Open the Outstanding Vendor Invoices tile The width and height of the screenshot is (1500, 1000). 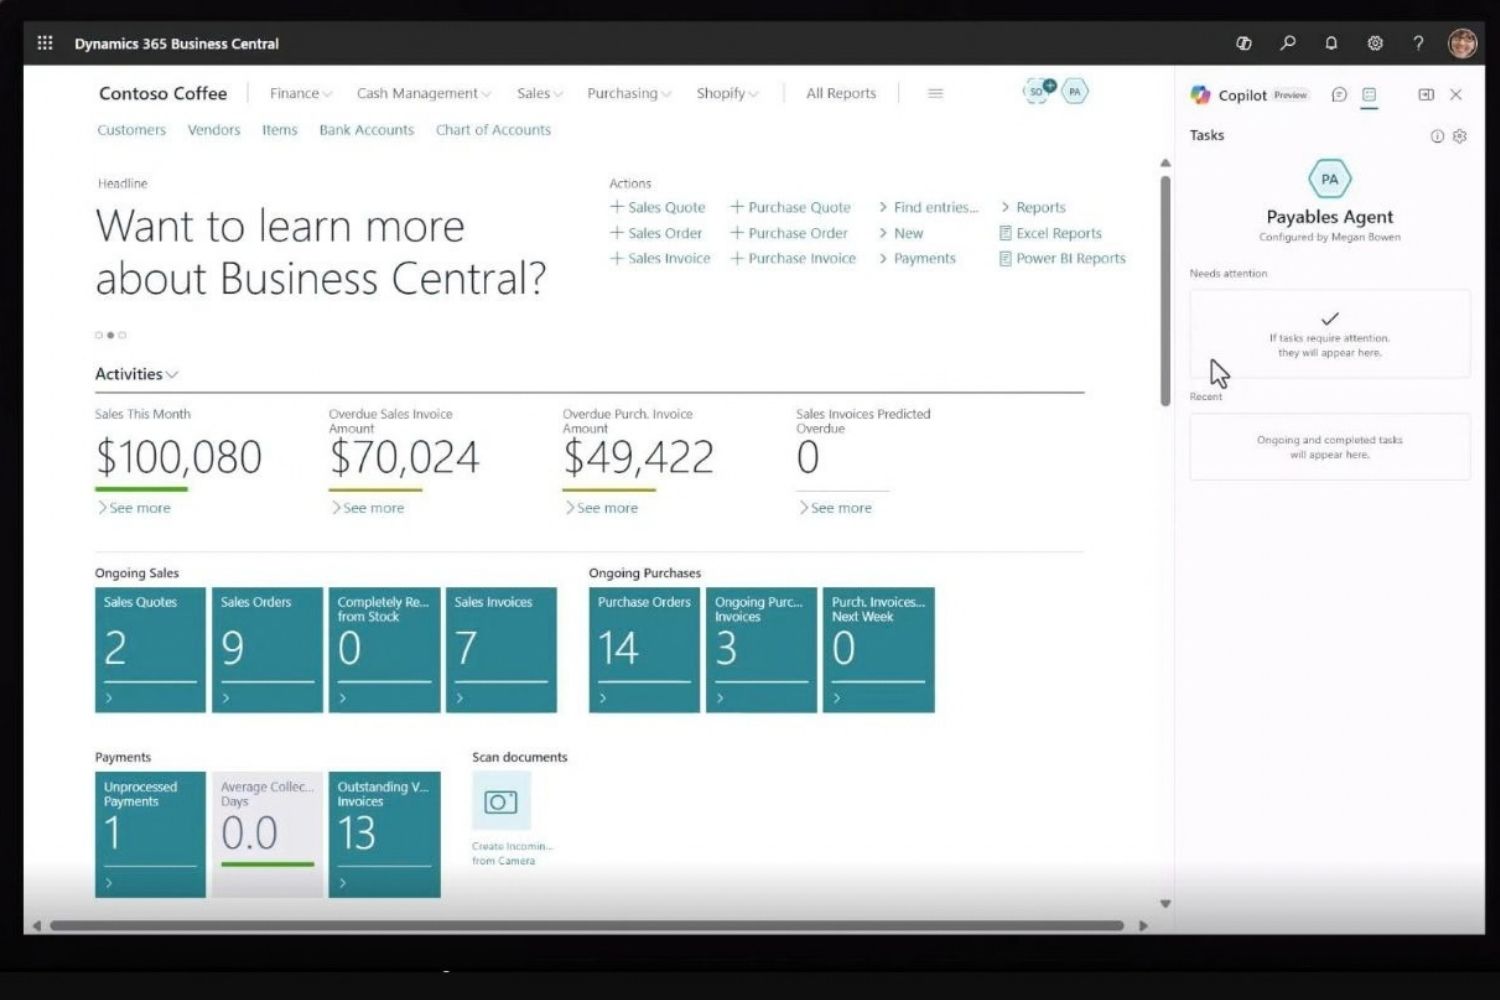pos(384,834)
